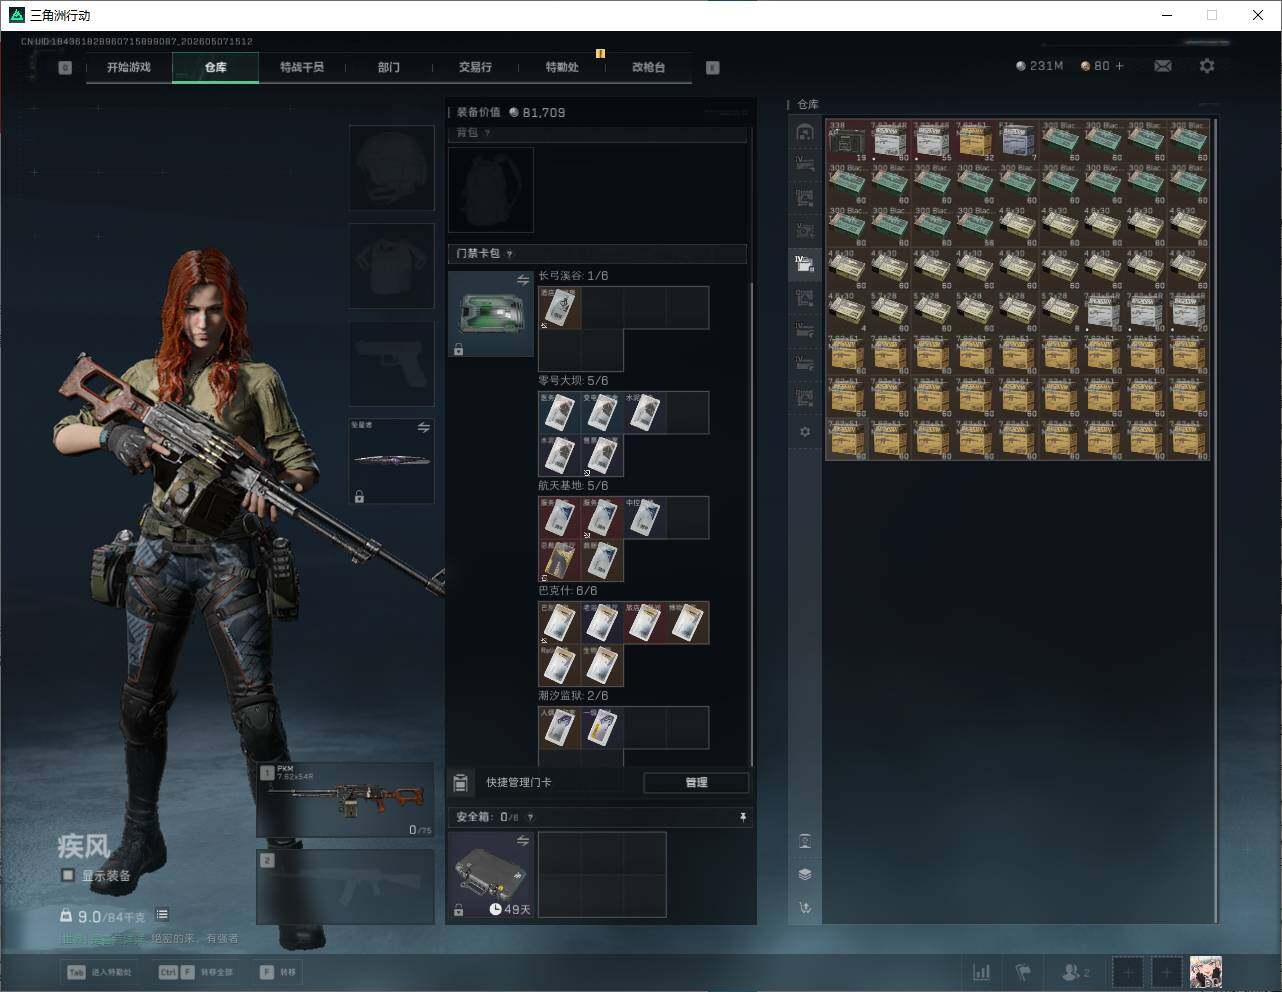Screen dimensions: 1282x992
Task: Click the 巴克什: 6/6 label
Action: 568,591
